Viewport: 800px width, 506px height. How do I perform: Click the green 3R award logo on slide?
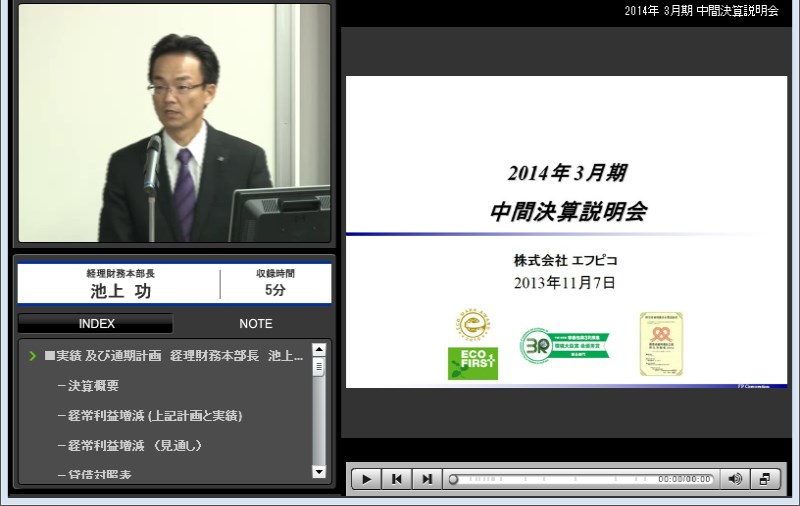tap(565, 345)
